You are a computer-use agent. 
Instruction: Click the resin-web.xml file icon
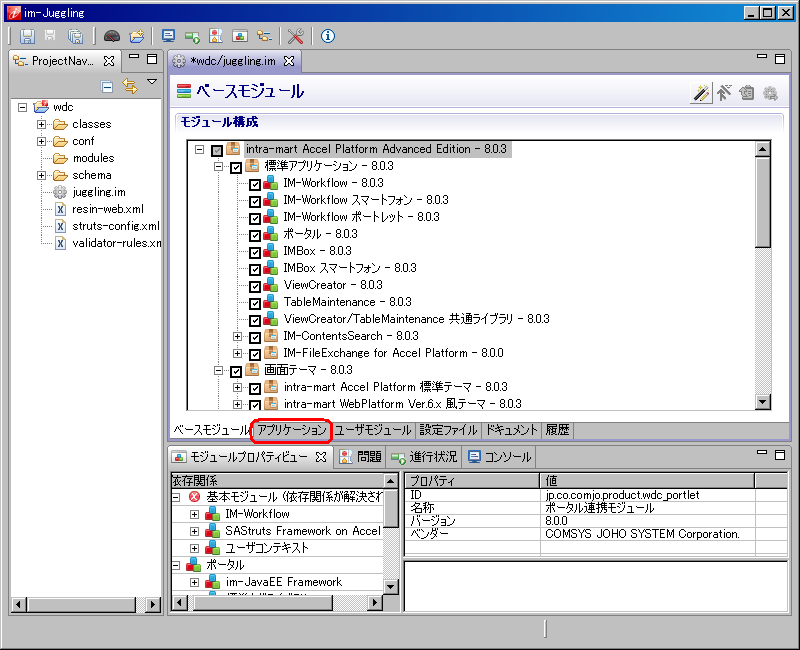tap(60, 209)
